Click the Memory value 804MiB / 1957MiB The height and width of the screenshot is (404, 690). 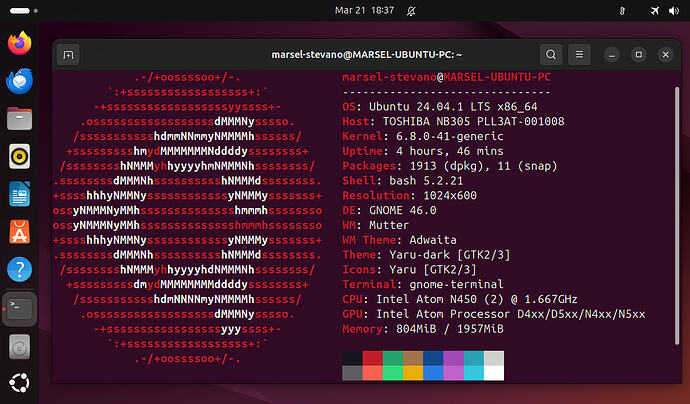[x=449, y=329]
